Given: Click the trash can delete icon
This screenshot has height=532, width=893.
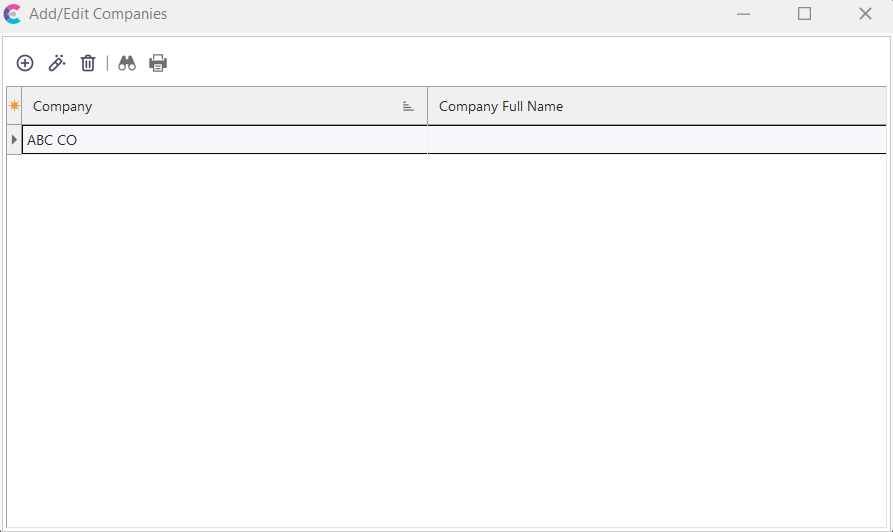Looking at the screenshot, I should coord(88,63).
